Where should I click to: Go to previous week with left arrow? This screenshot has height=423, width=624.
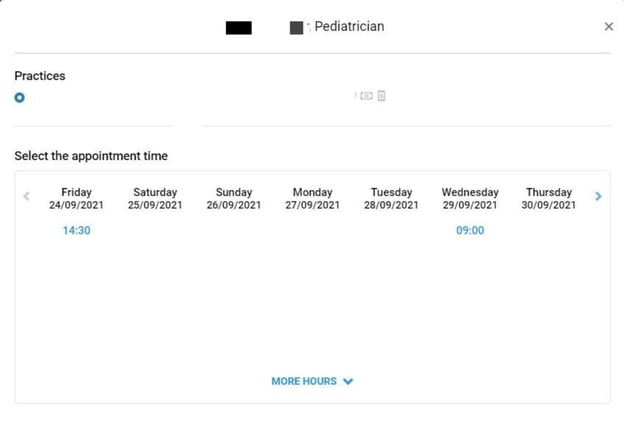click(x=26, y=196)
